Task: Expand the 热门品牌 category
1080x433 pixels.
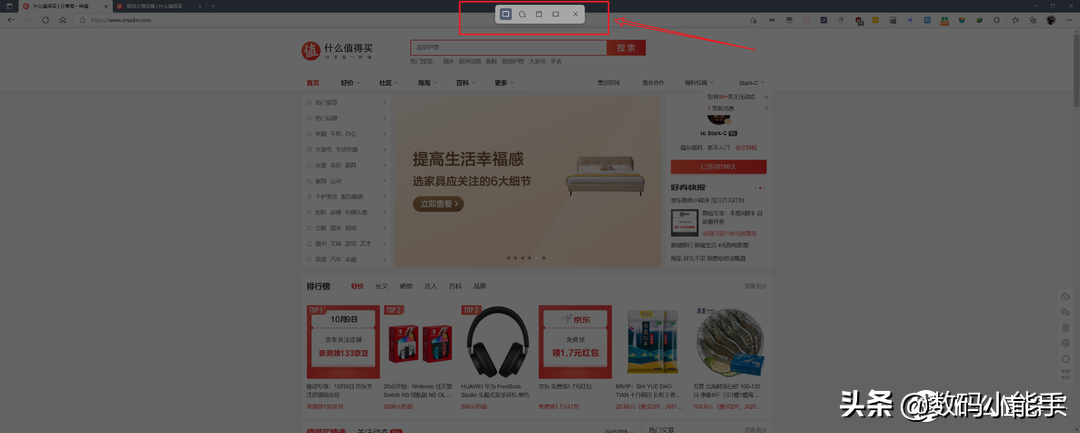Action: pyautogui.click(x=346, y=118)
